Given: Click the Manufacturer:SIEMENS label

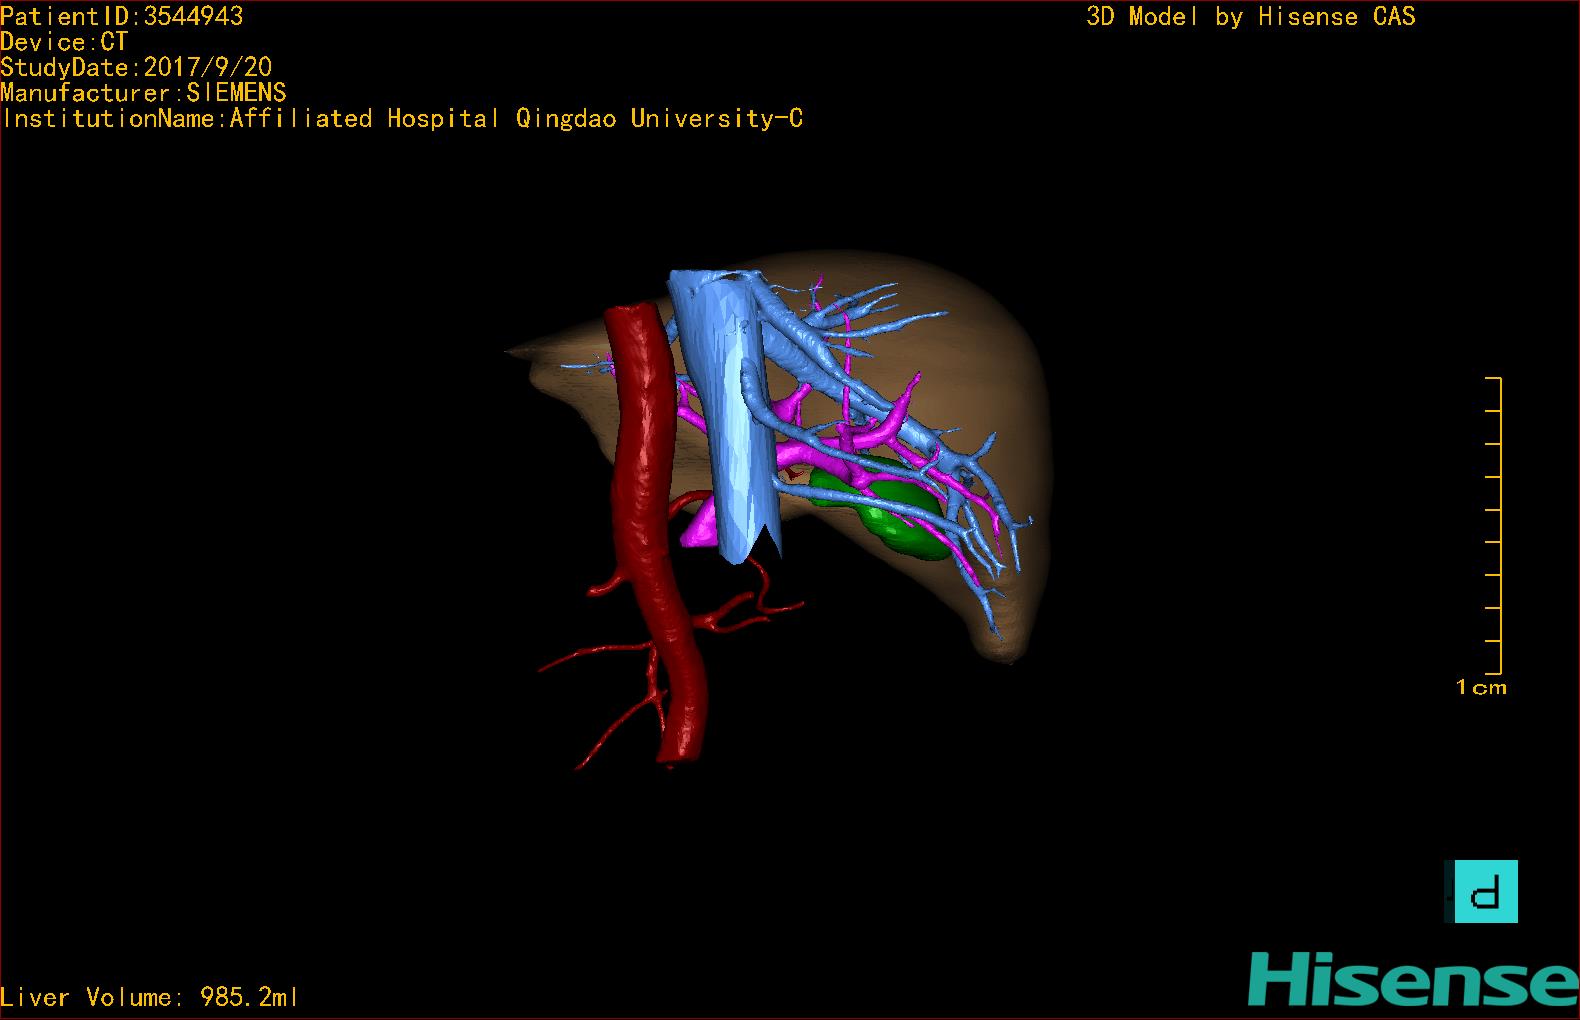Looking at the screenshot, I should click(143, 93).
